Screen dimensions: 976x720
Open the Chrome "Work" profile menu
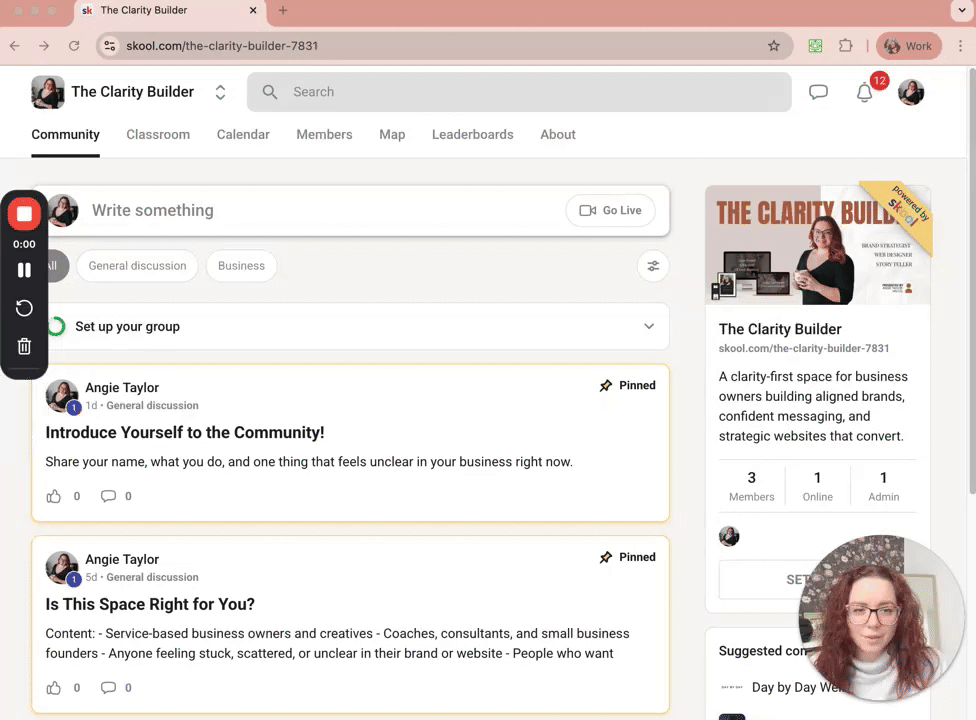click(908, 45)
